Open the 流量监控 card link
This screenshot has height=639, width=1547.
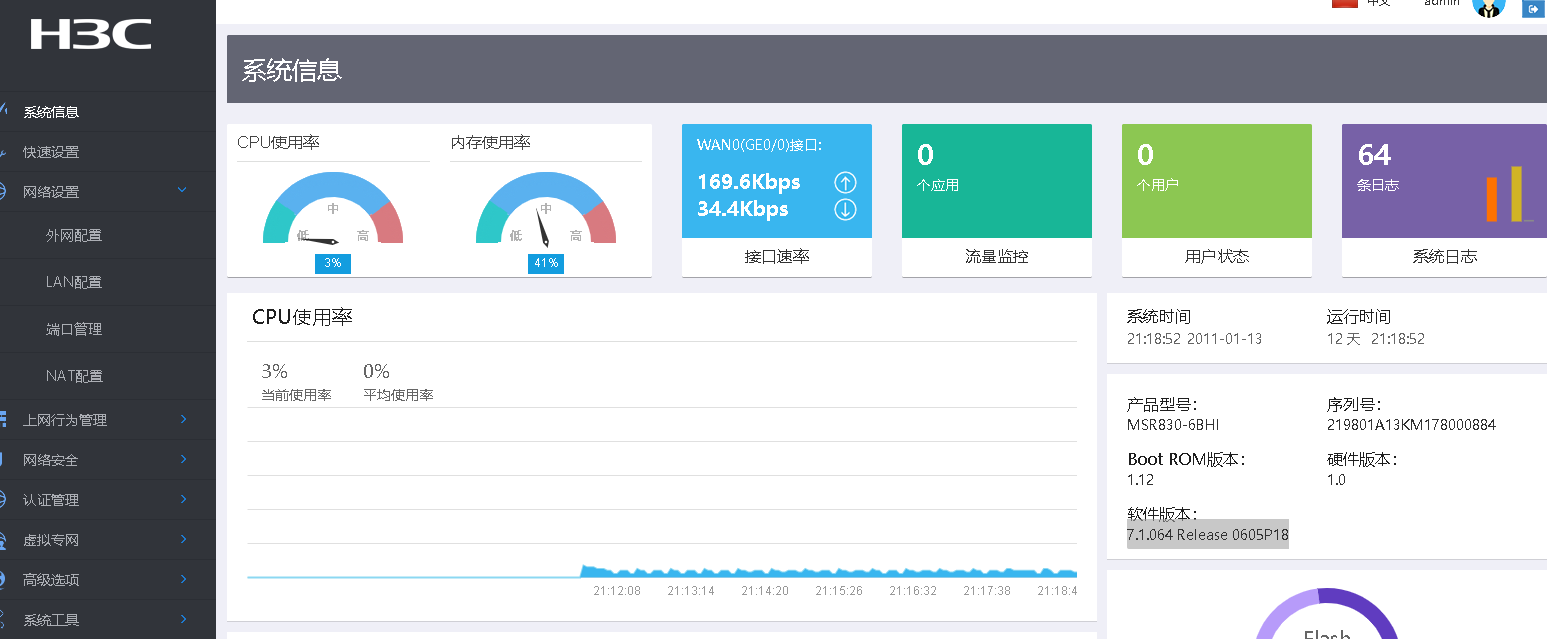pos(997,257)
